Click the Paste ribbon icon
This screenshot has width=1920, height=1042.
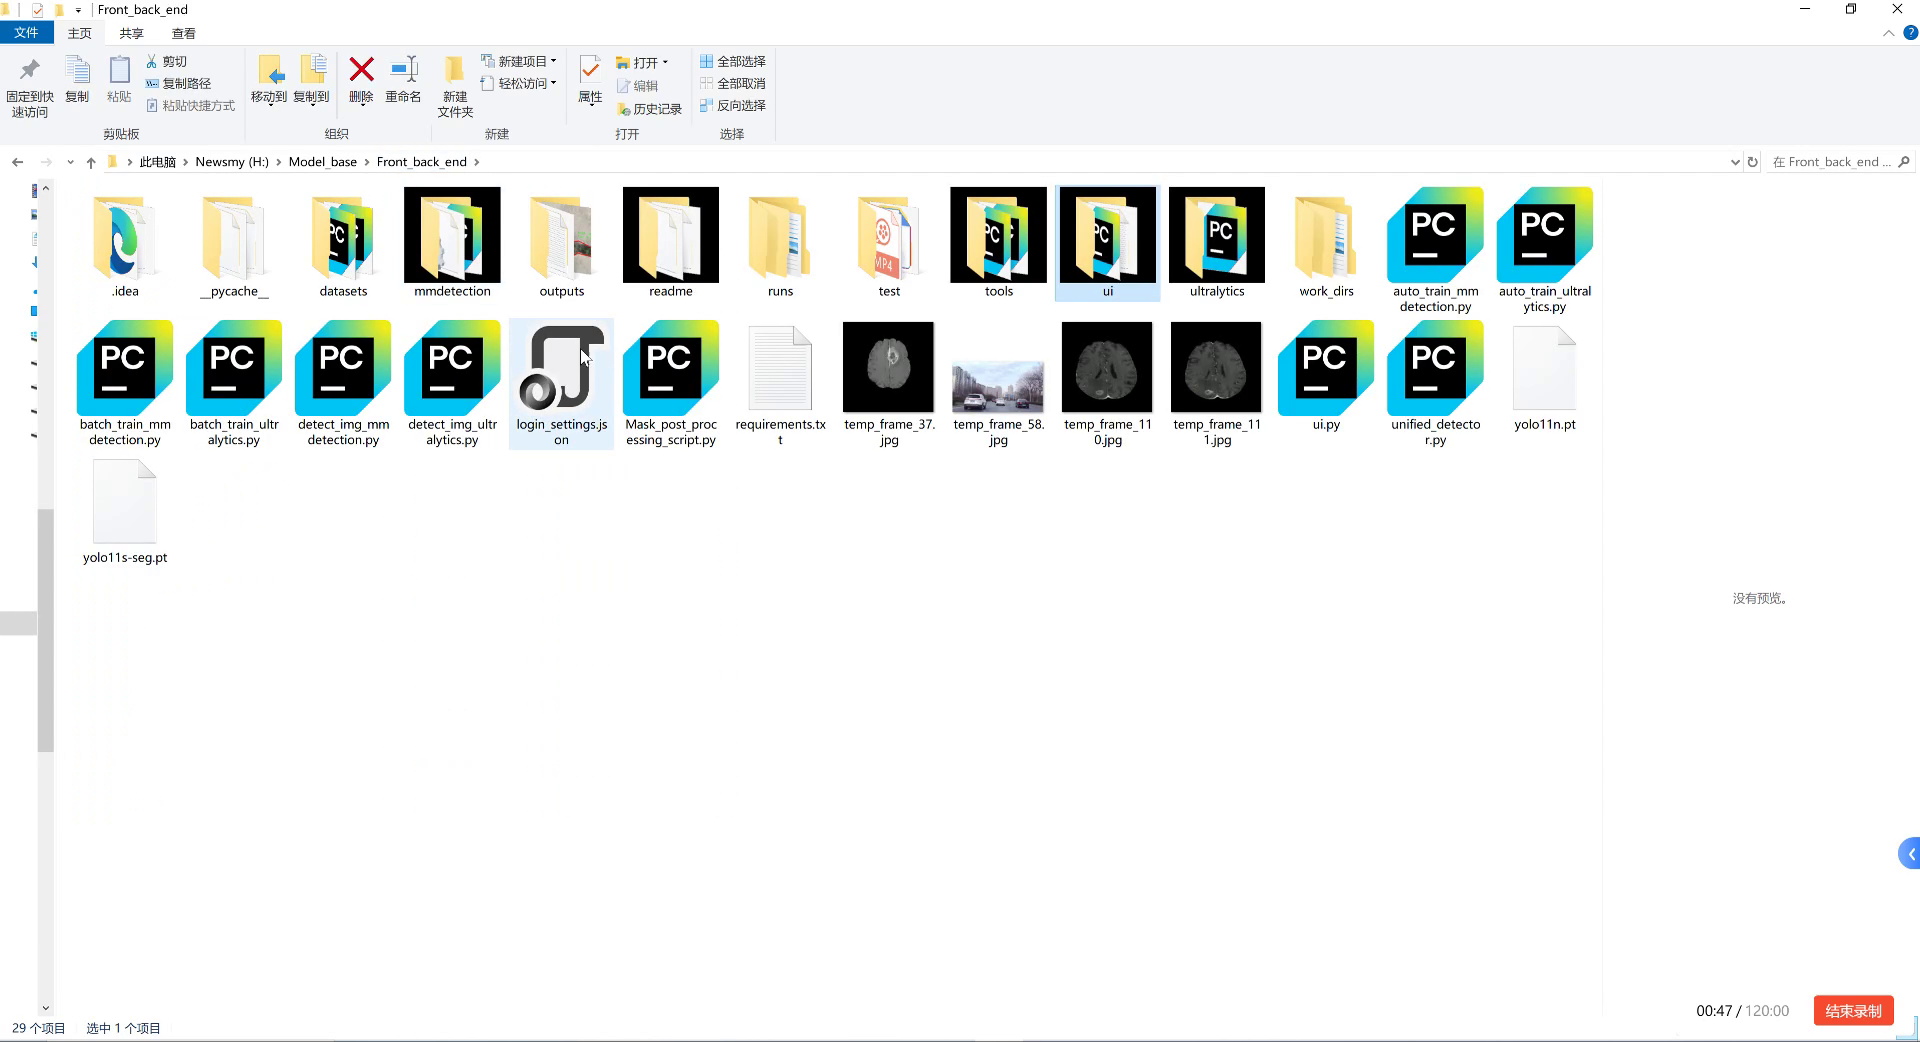[x=119, y=80]
